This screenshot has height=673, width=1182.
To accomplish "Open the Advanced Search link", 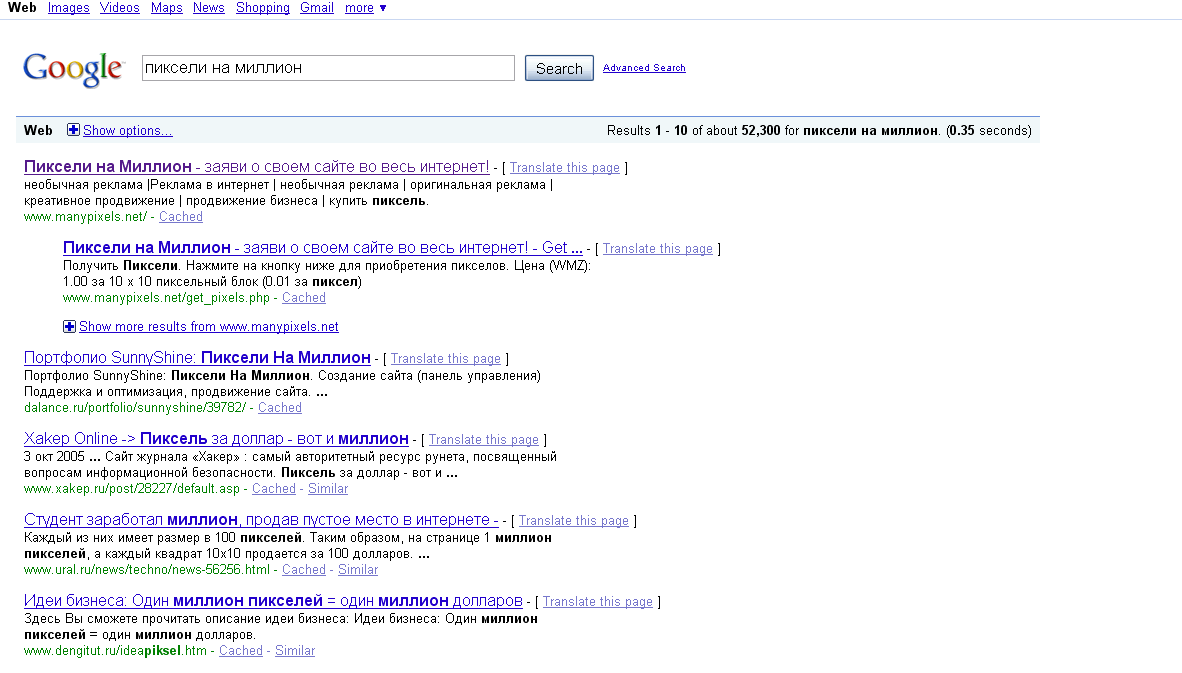I will (x=644, y=67).
